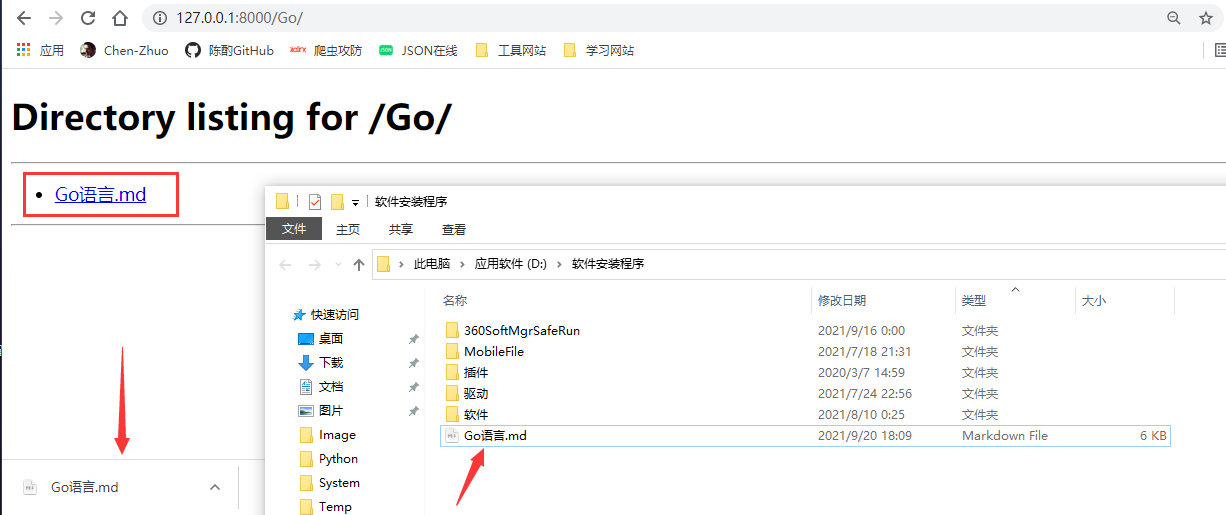The image size is (1226, 515).
Task: Unpin 文档 pin icon
Action: click(413, 387)
